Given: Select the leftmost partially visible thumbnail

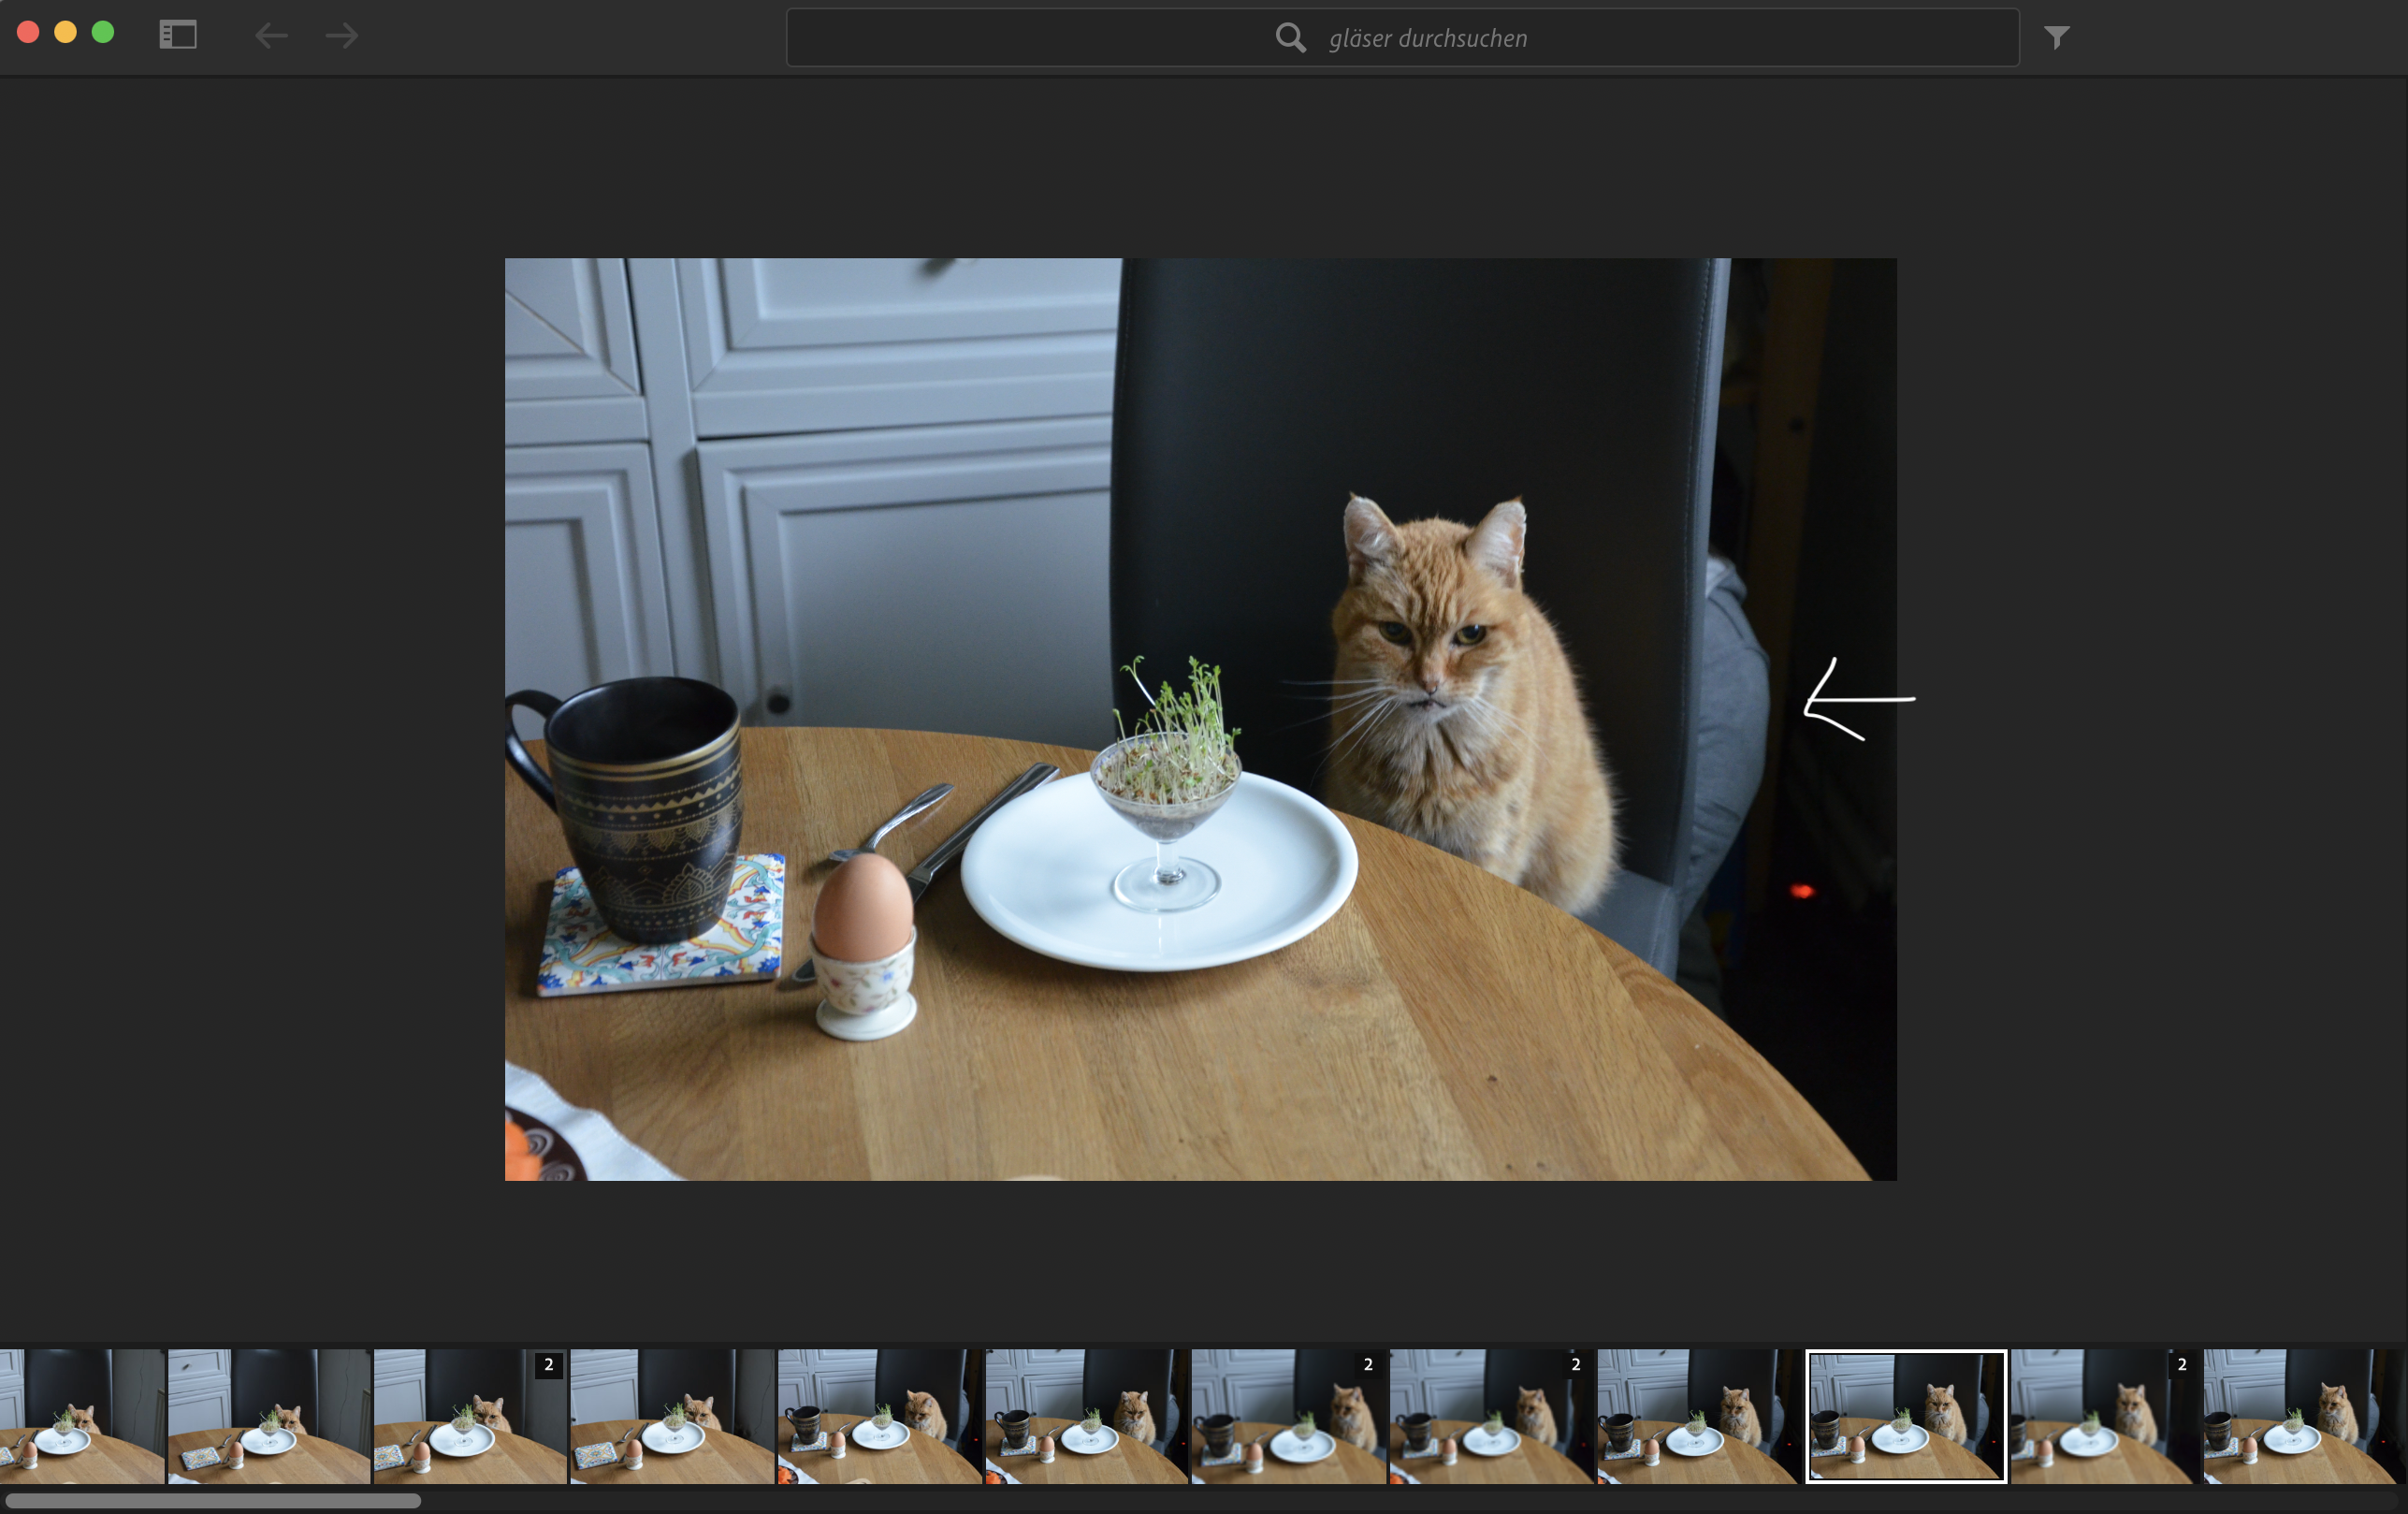Looking at the screenshot, I should (80, 1416).
